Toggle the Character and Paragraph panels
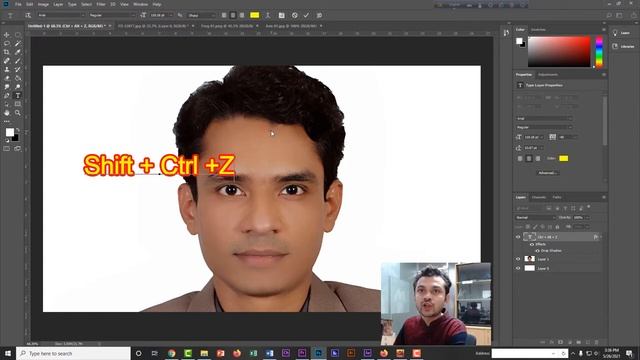 282,15
